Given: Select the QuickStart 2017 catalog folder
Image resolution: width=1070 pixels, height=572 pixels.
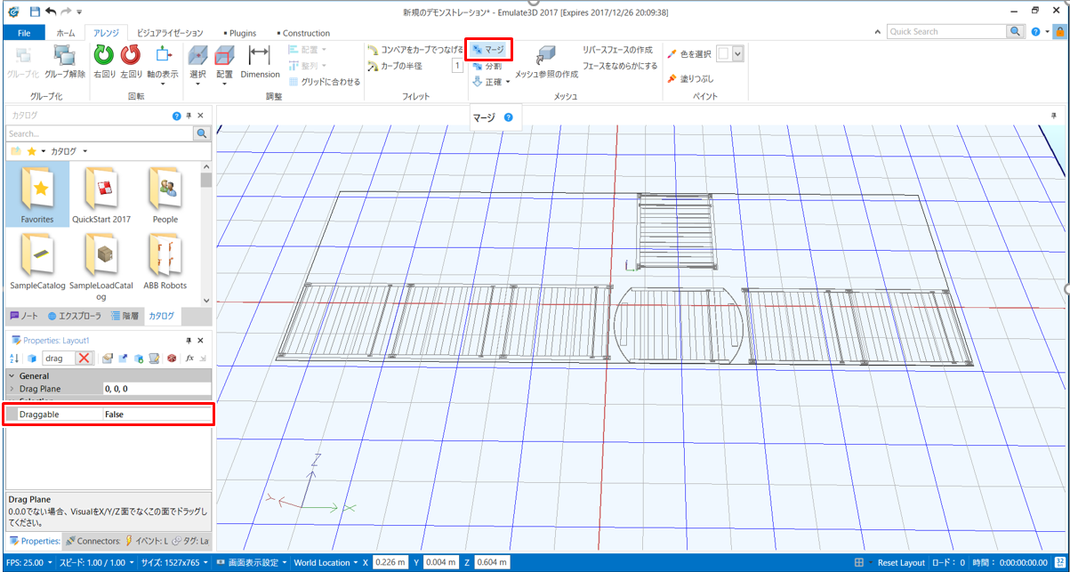Looking at the screenshot, I should pos(101,195).
